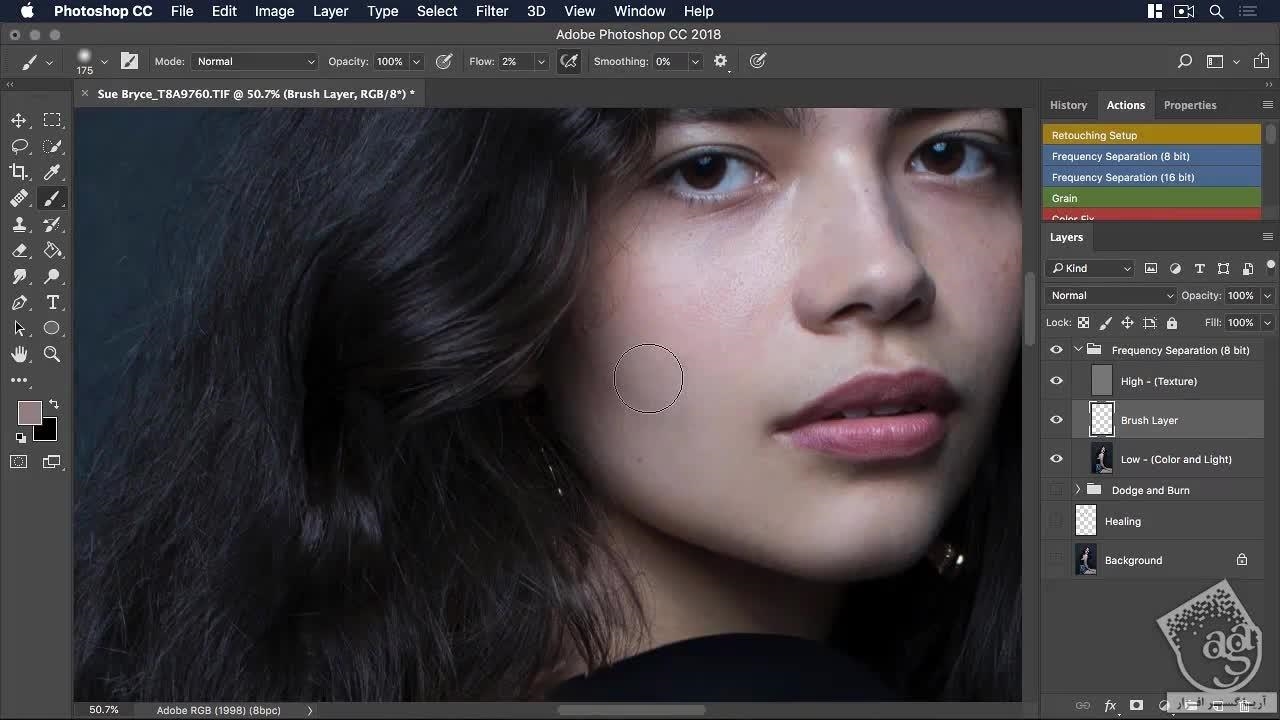Select the Background layer thumbnail
The height and width of the screenshot is (720, 1280).
pyautogui.click(x=1086, y=560)
